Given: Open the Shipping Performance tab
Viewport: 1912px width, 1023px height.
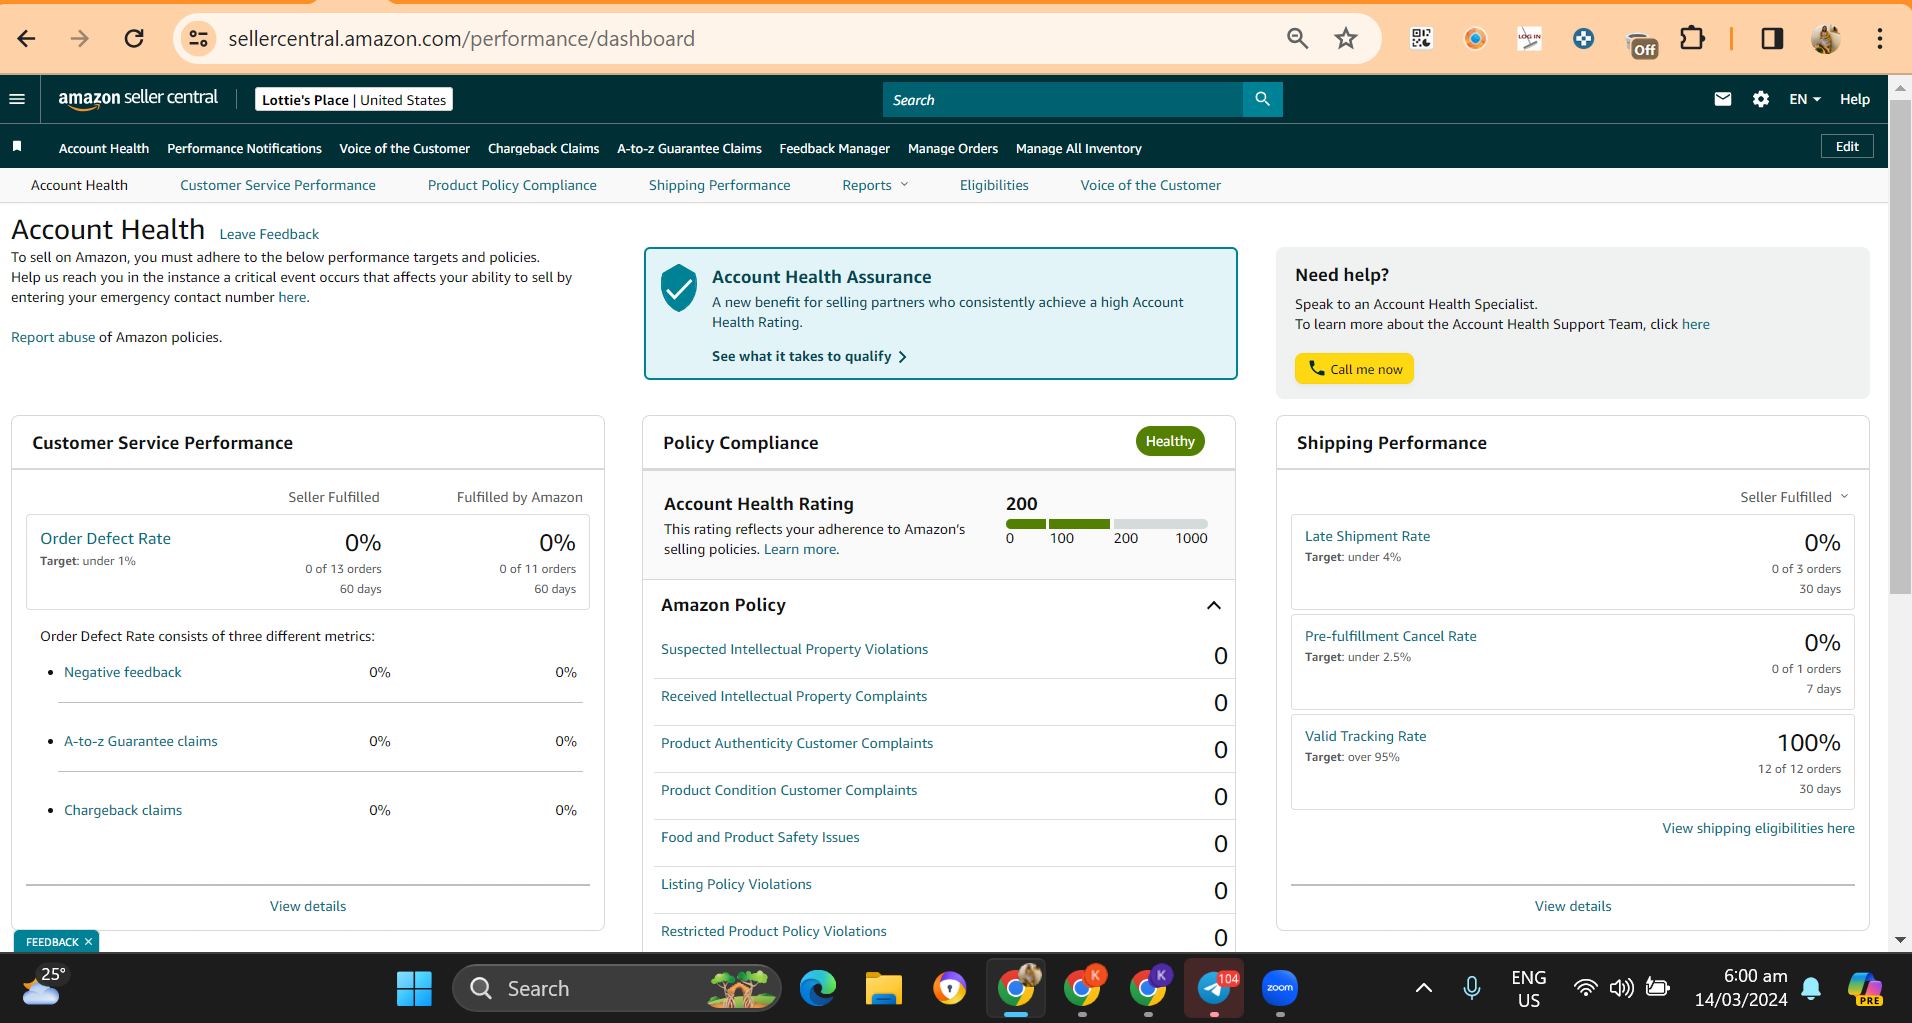Looking at the screenshot, I should pos(719,185).
